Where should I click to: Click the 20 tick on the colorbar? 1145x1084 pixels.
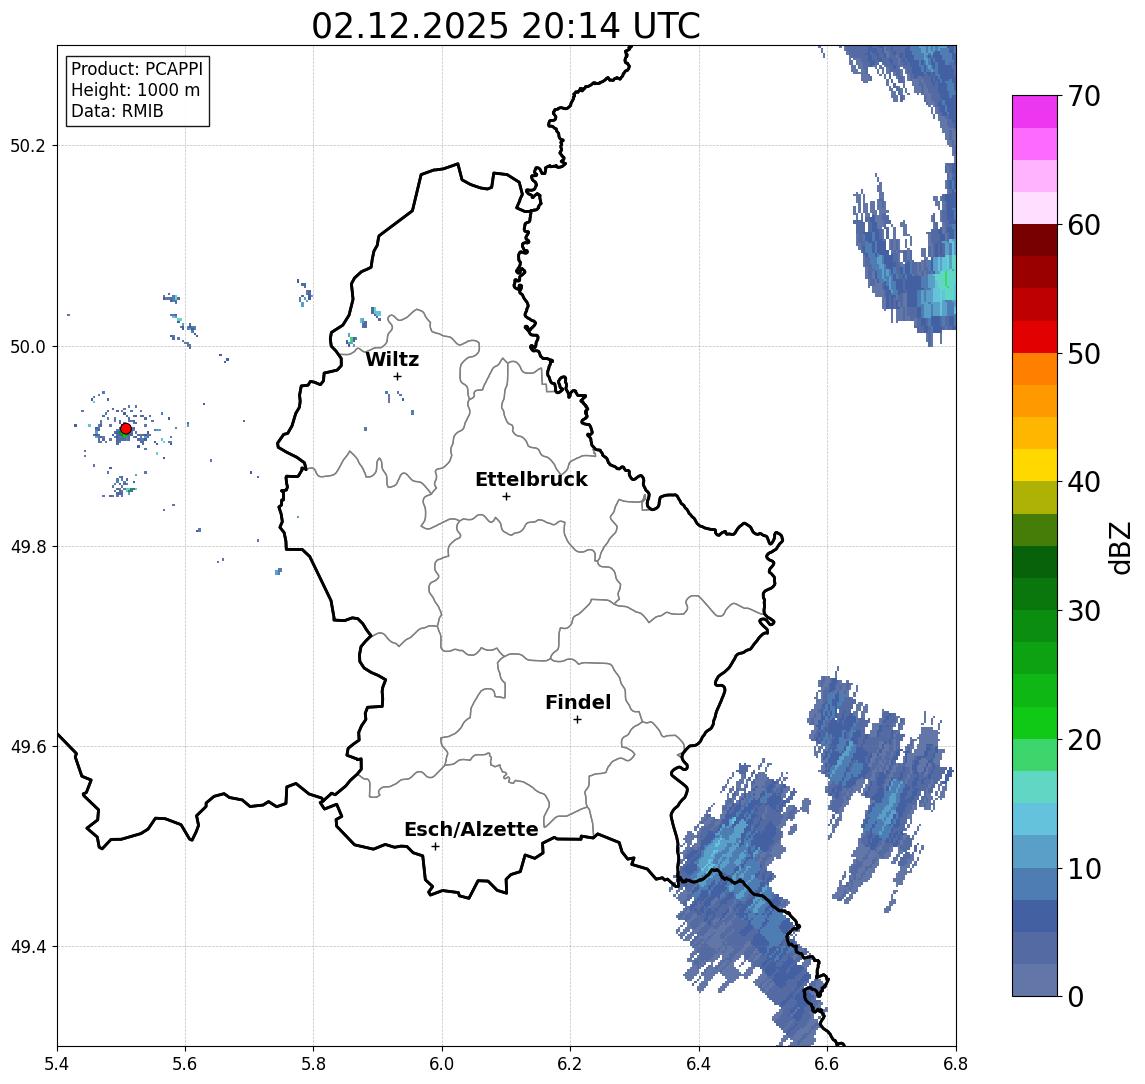1084,740
